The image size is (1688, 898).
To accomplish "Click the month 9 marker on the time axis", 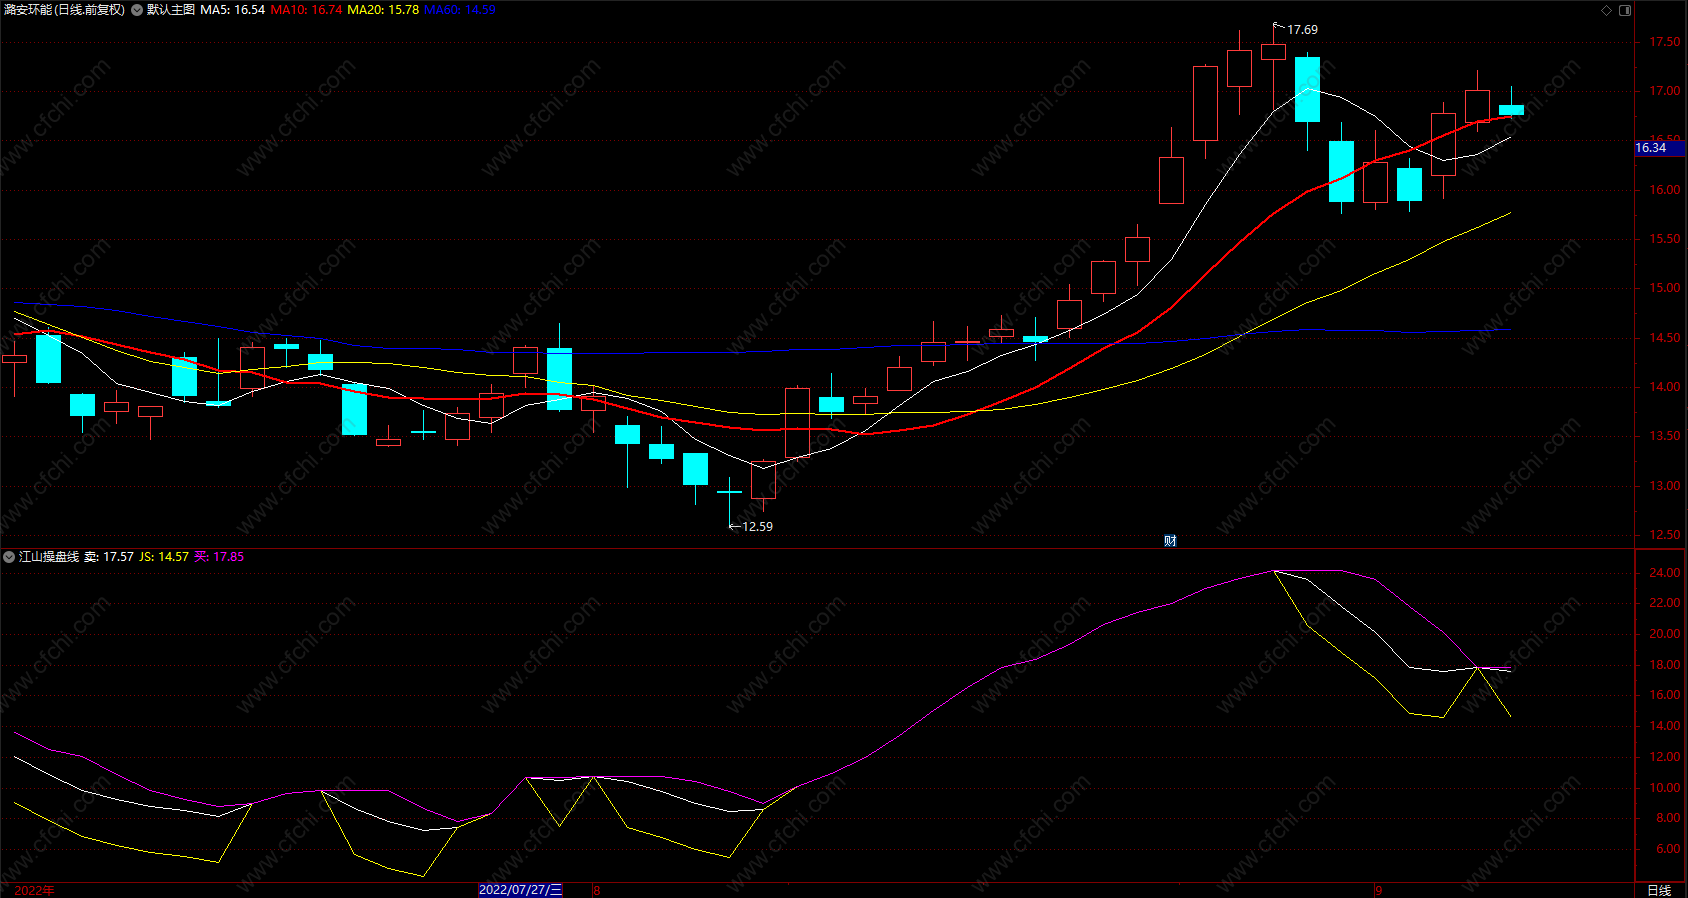I will tap(1378, 890).
